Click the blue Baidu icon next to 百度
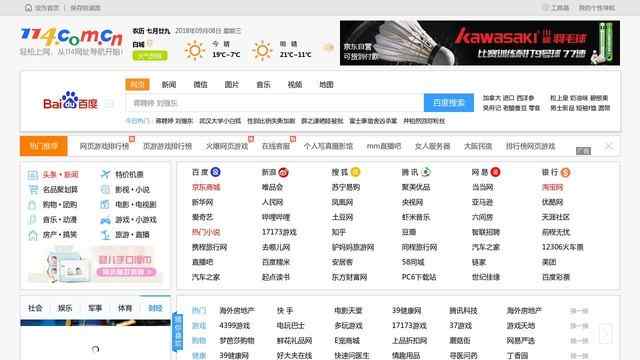Screen dimensions: 640x360 click(x=216, y=172)
